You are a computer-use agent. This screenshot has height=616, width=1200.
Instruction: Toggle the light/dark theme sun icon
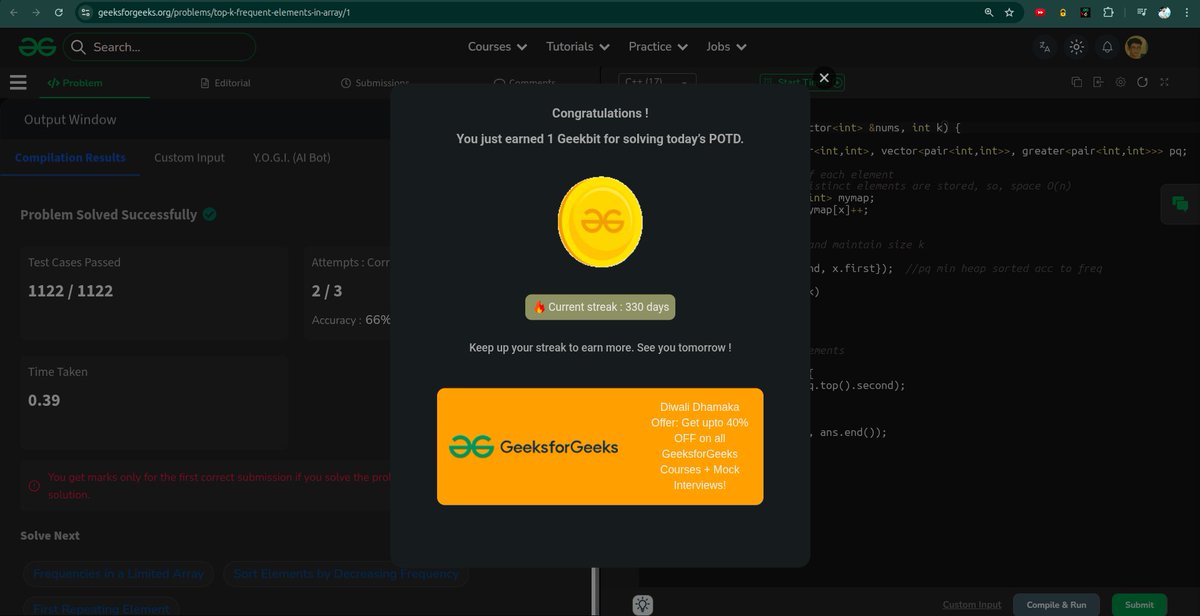(x=1076, y=47)
